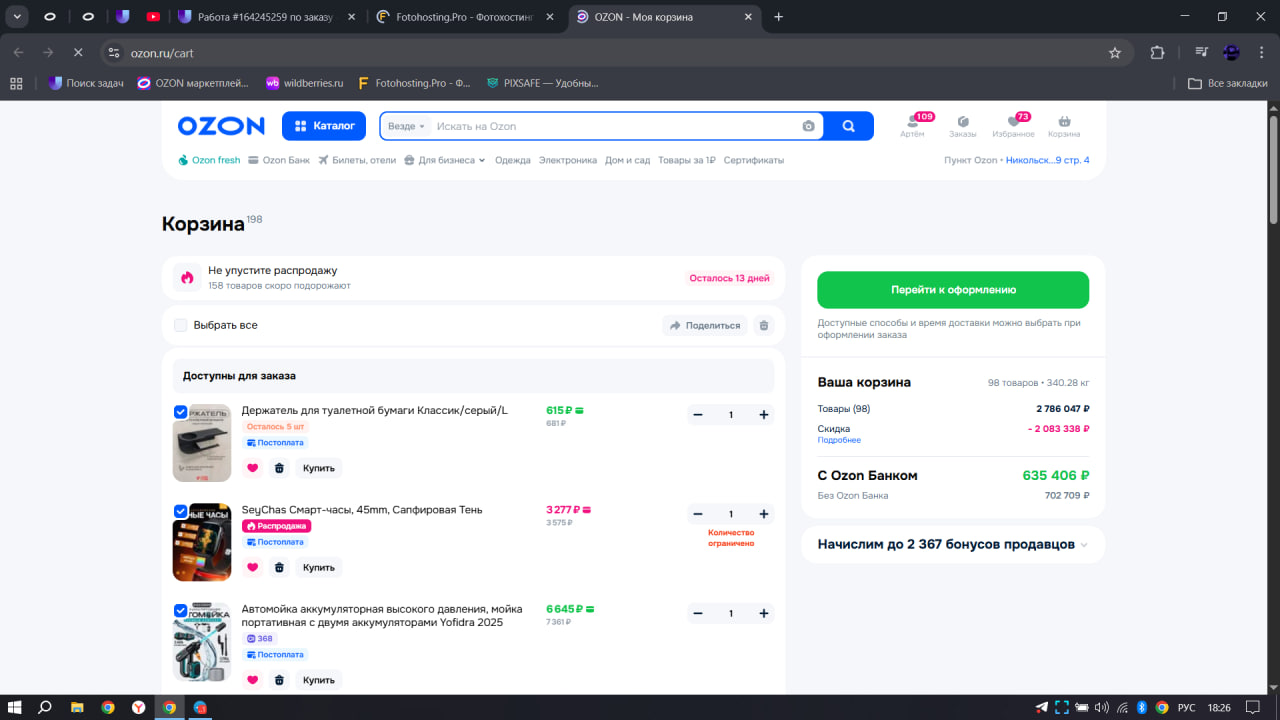Image resolution: width=1280 pixels, height=720 pixels.
Task: Open the Заказы orders icon
Action: (962, 123)
